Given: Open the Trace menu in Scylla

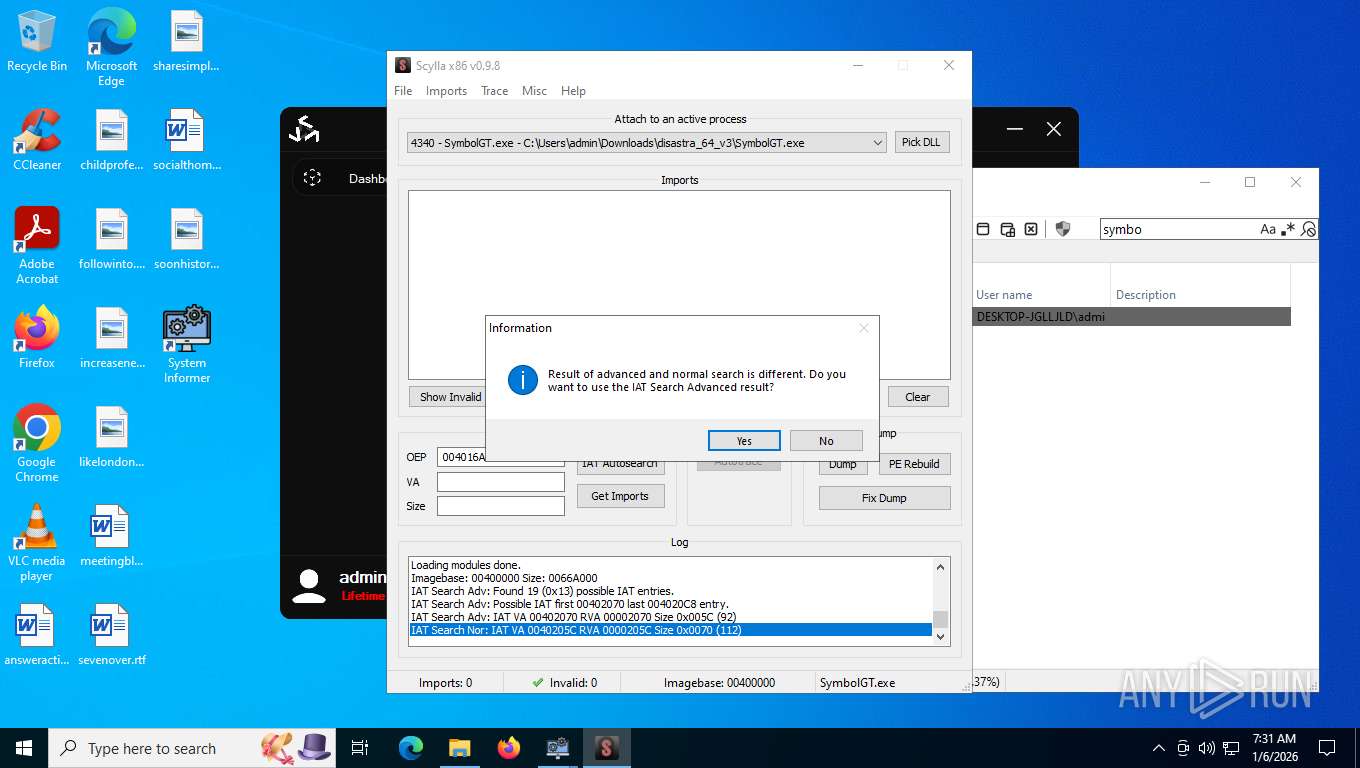Looking at the screenshot, I should 494,91.
